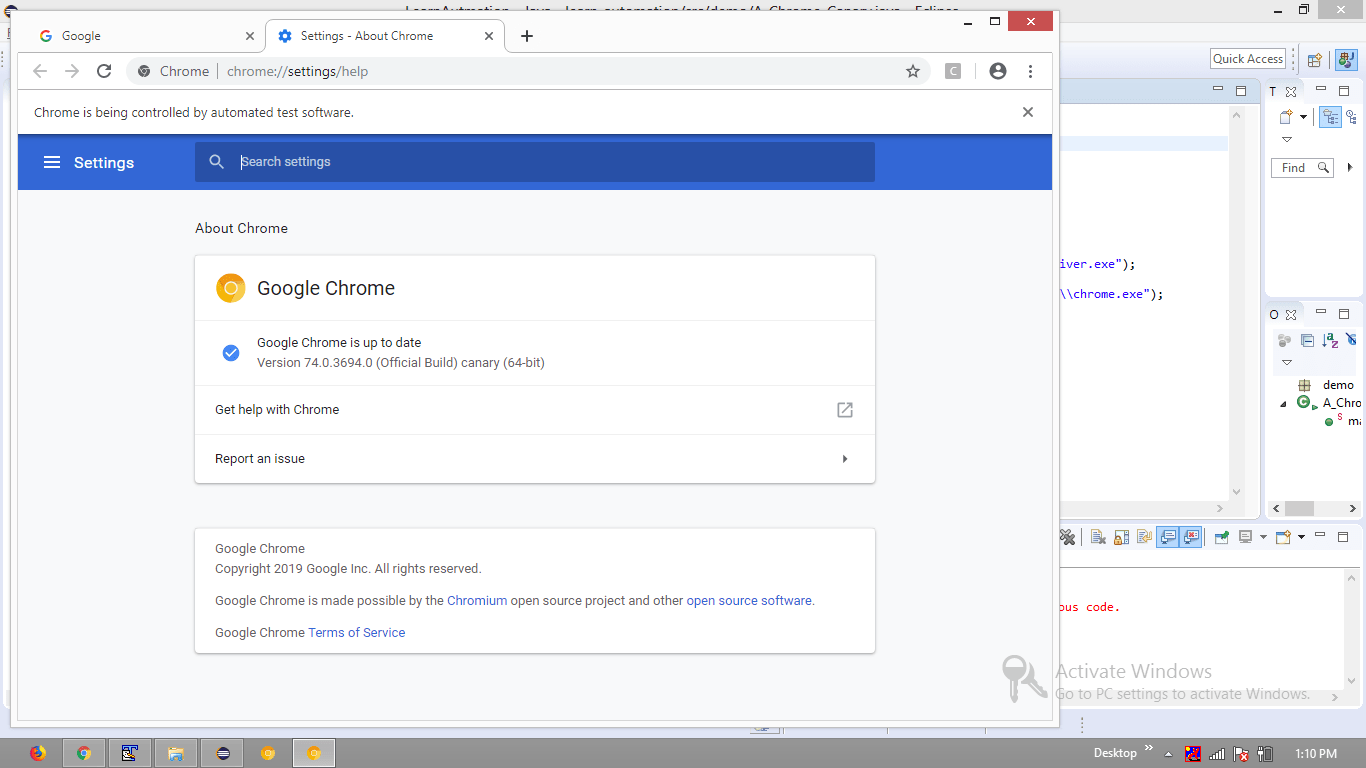Image resolution: width=1366 pixels, height=768 pixels.
Task: Click Clear Console icon in Eclipse
Action: point(1098,537)
